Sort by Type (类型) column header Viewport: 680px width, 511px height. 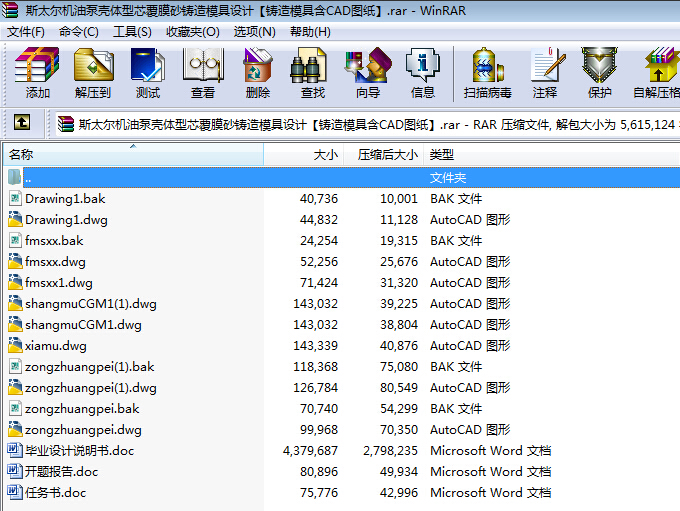552,154
